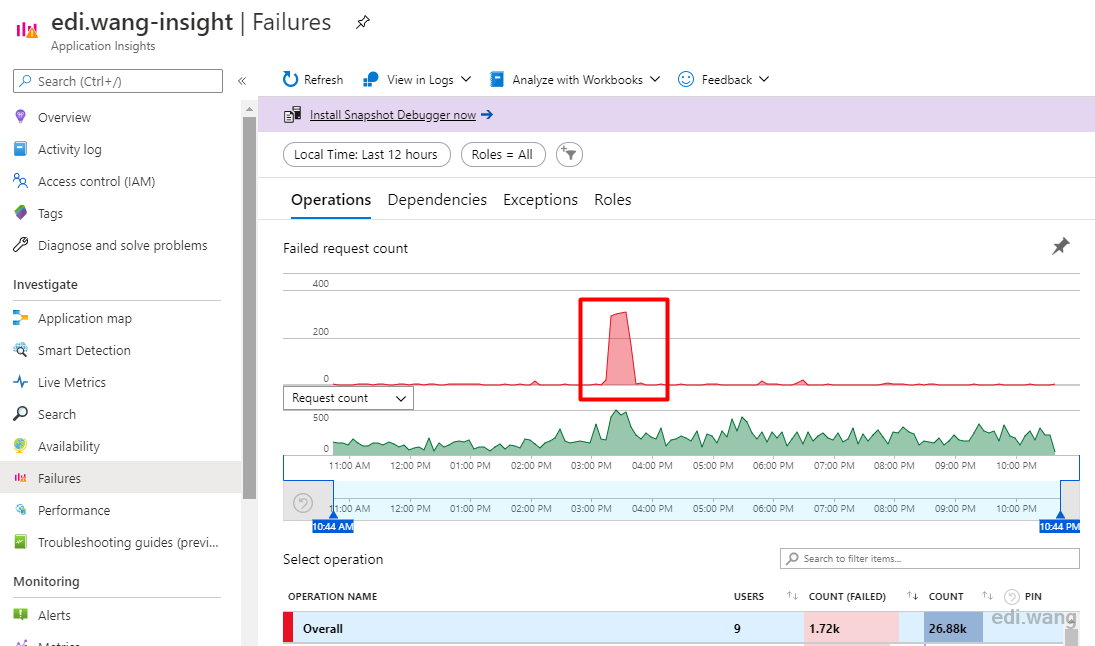
Task: Open Live Metrics
Action: point(72,383)
